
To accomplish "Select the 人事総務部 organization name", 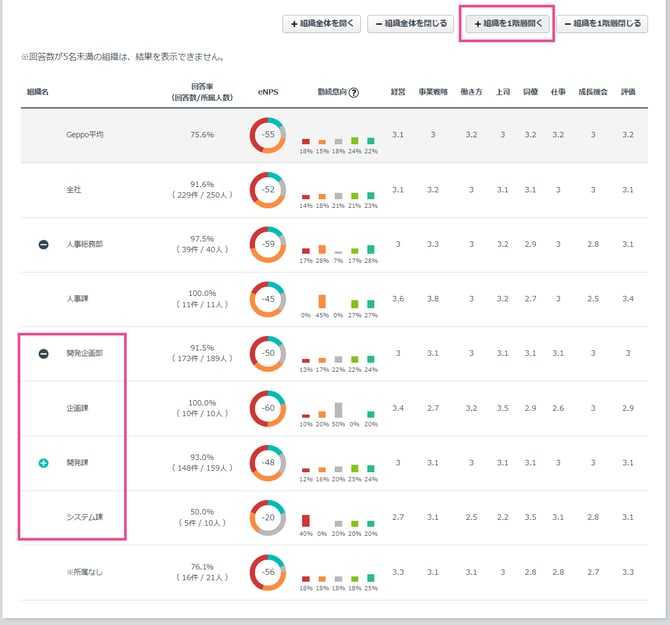I will click(85, 244).
